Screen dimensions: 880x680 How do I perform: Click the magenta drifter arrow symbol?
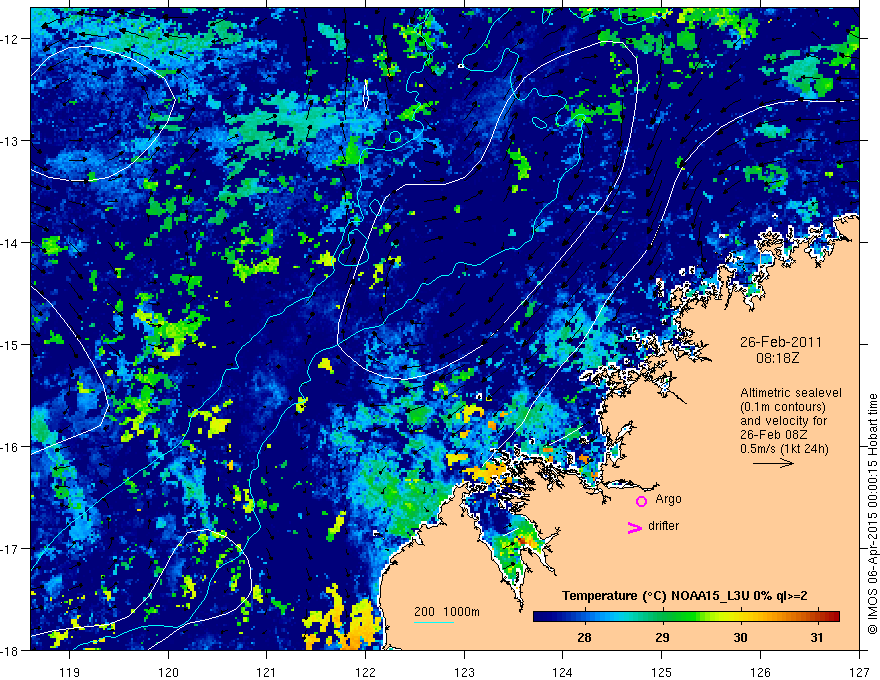click(634, 527)
